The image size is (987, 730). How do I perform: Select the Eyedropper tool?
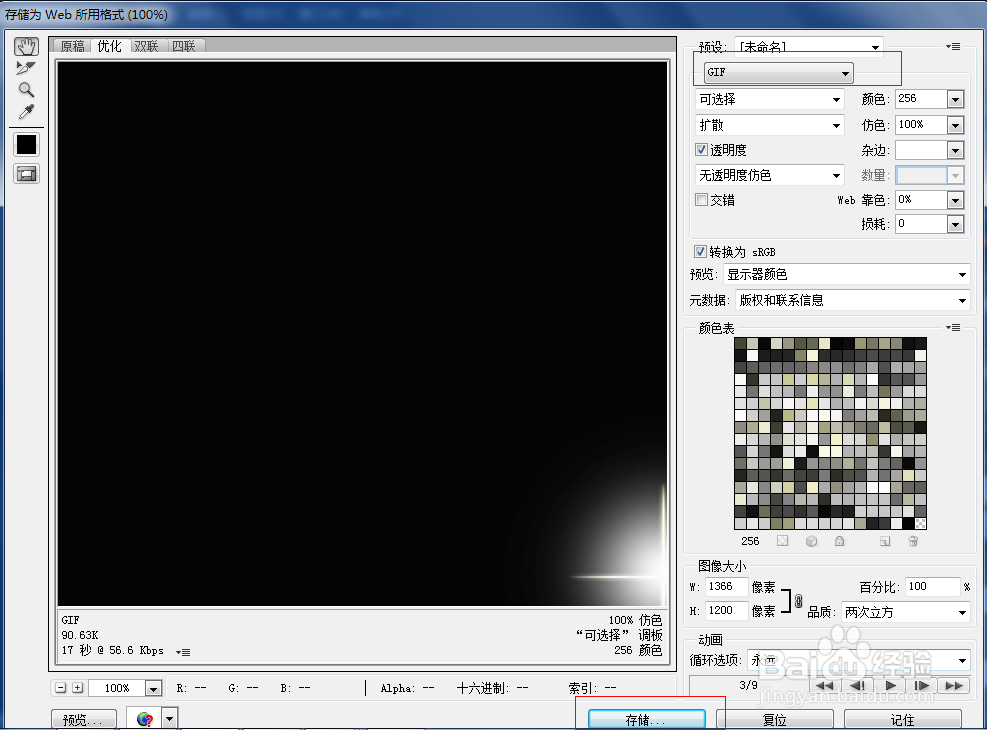coord(26,111)
